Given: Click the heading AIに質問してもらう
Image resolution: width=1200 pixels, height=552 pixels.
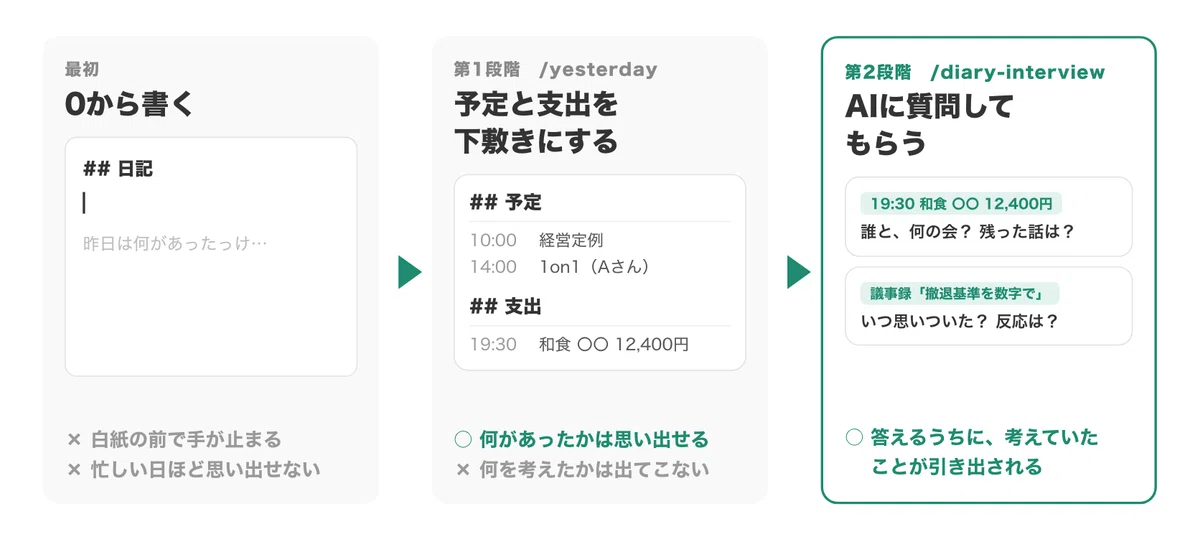Looking at the screenshot, I should (930, 124).
